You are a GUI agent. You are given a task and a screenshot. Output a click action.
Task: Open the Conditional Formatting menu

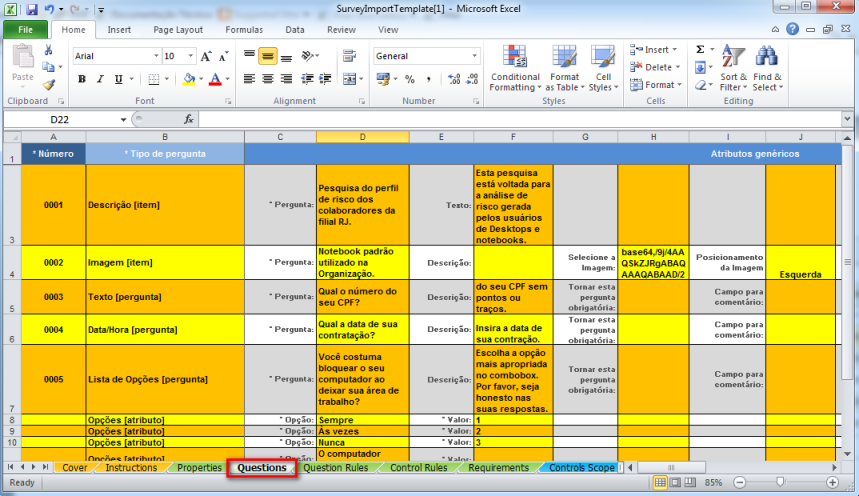tap(515, 68)
